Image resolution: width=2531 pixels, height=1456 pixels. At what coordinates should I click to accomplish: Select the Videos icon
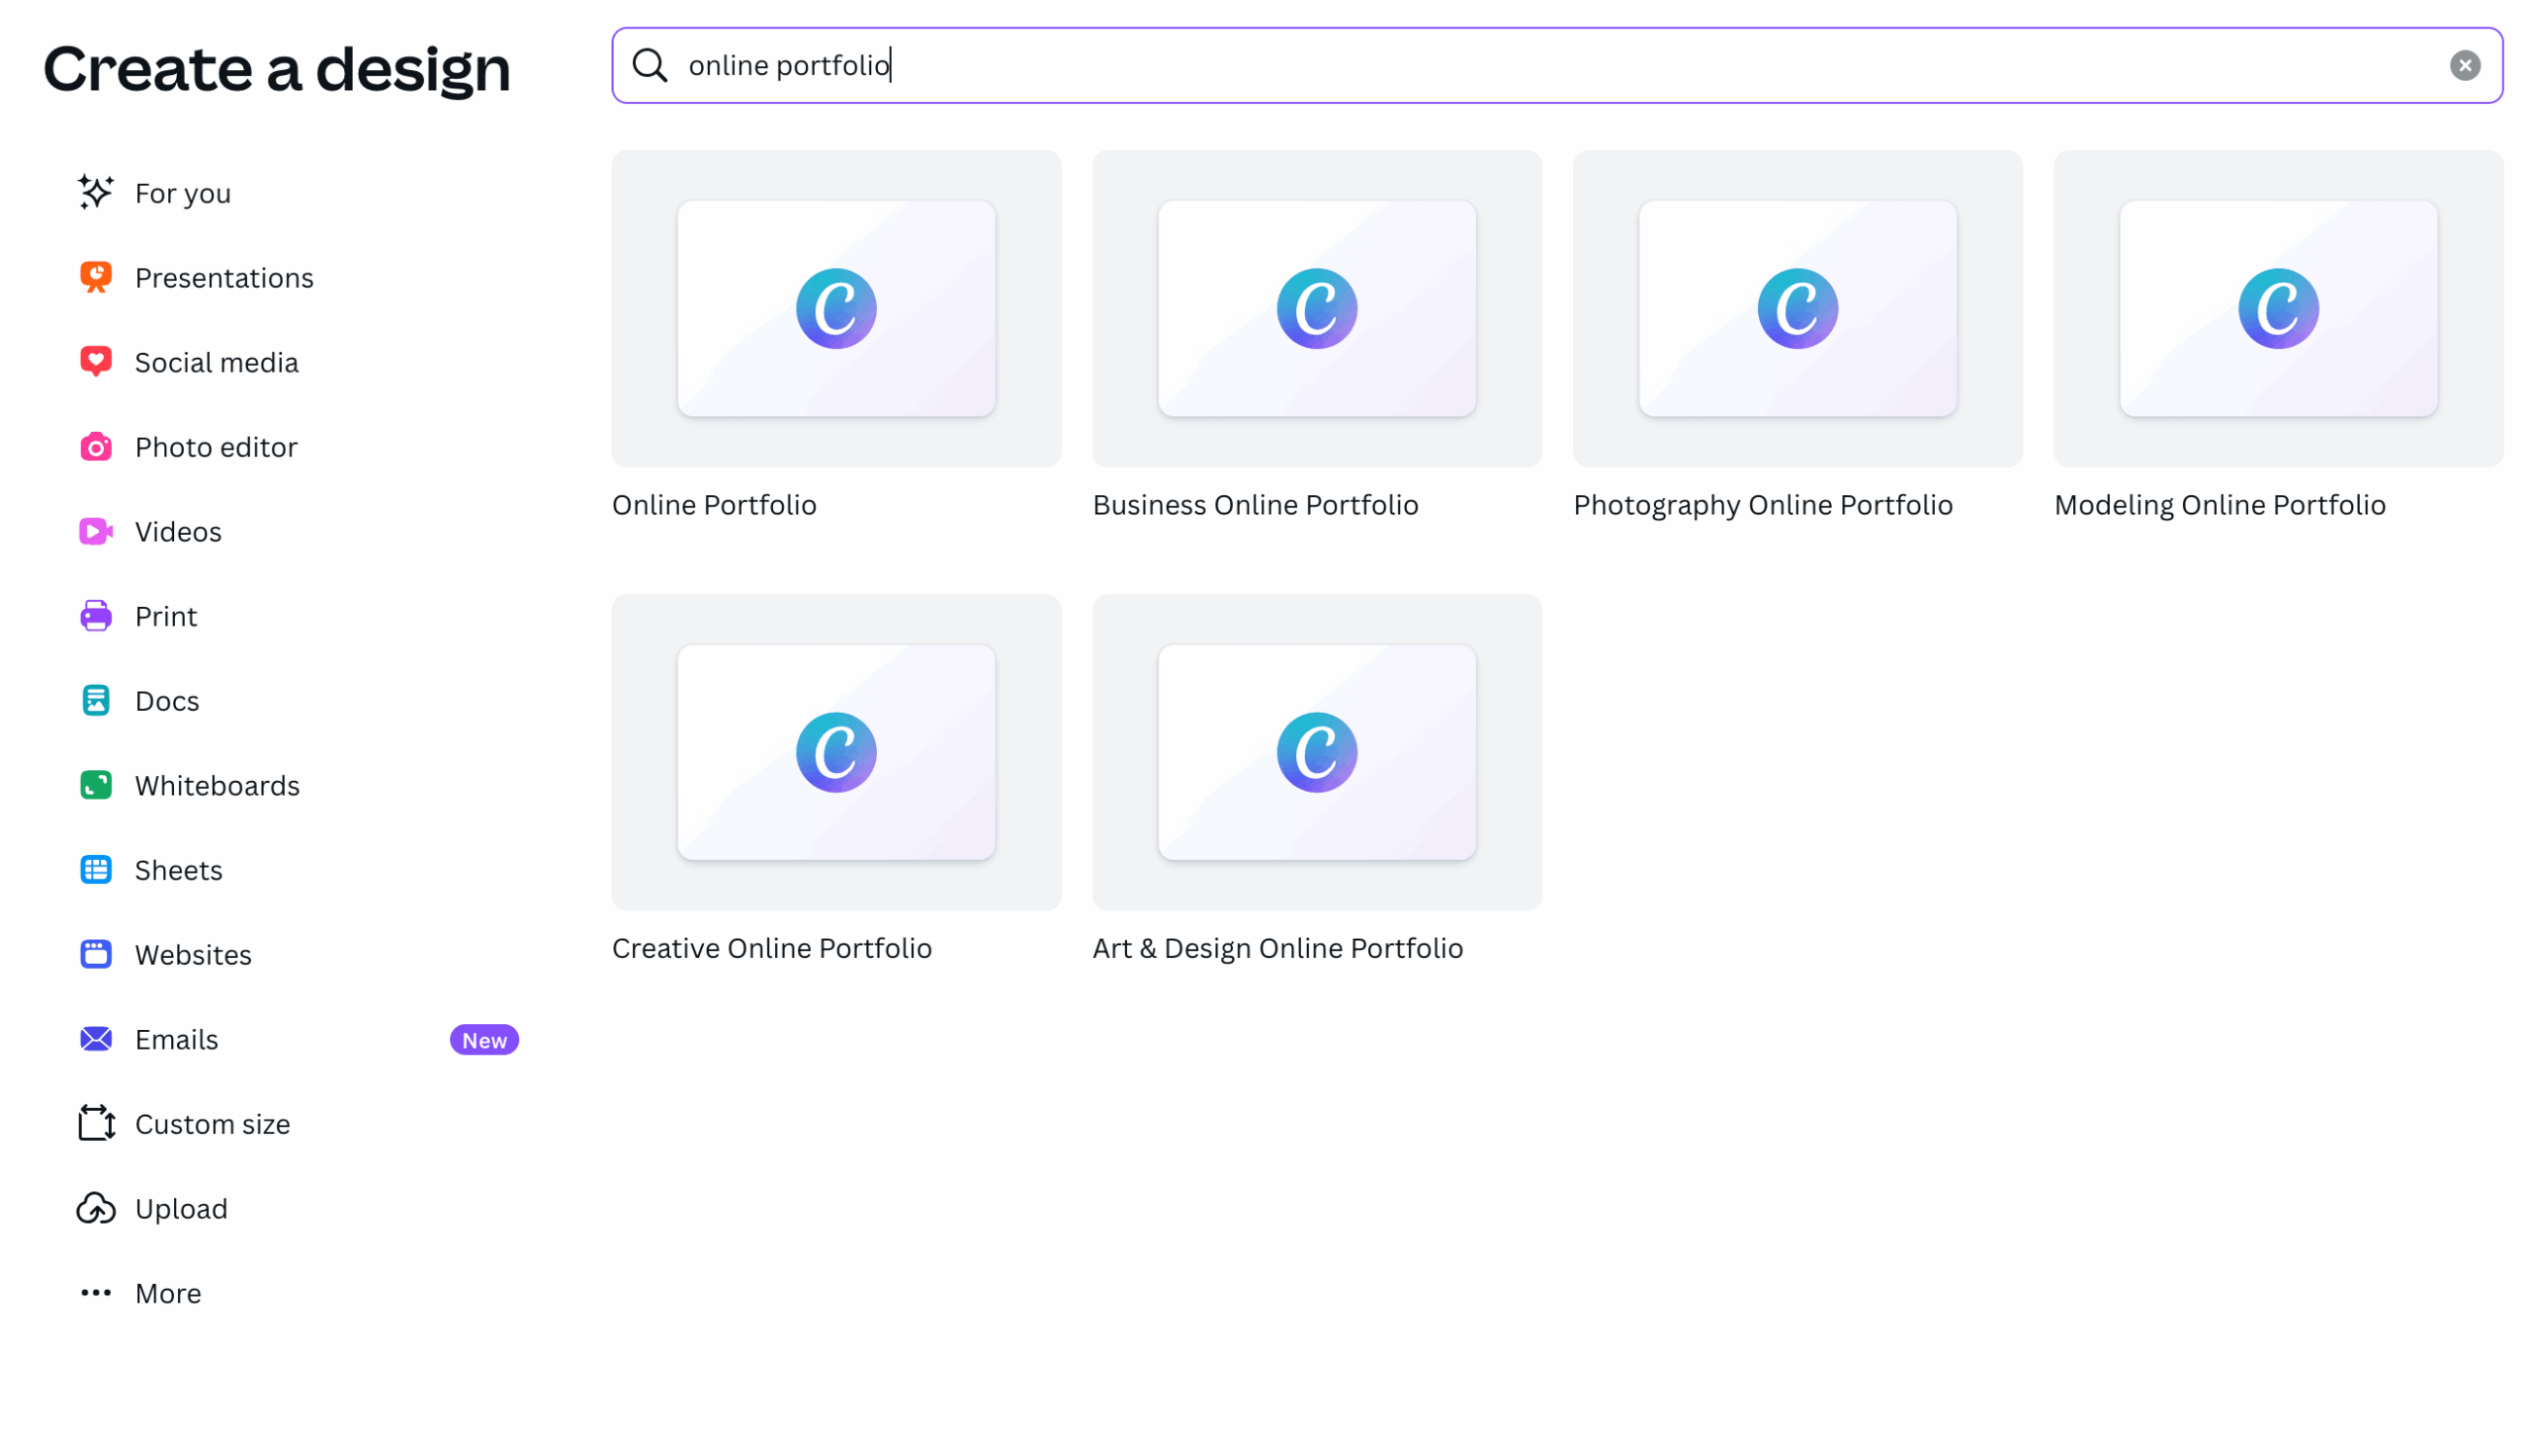[96, 531]
